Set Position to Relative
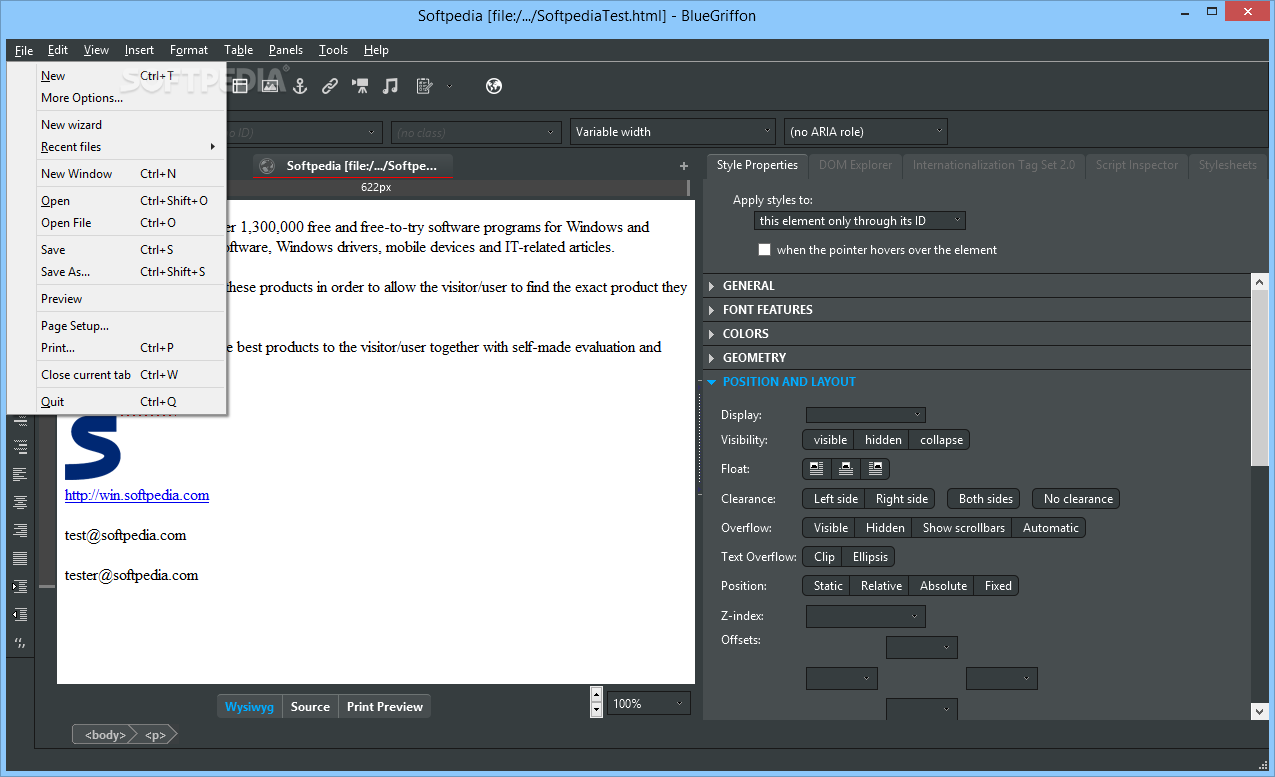The width and height of the screenshot is (1275, 777). pos(881,586)
